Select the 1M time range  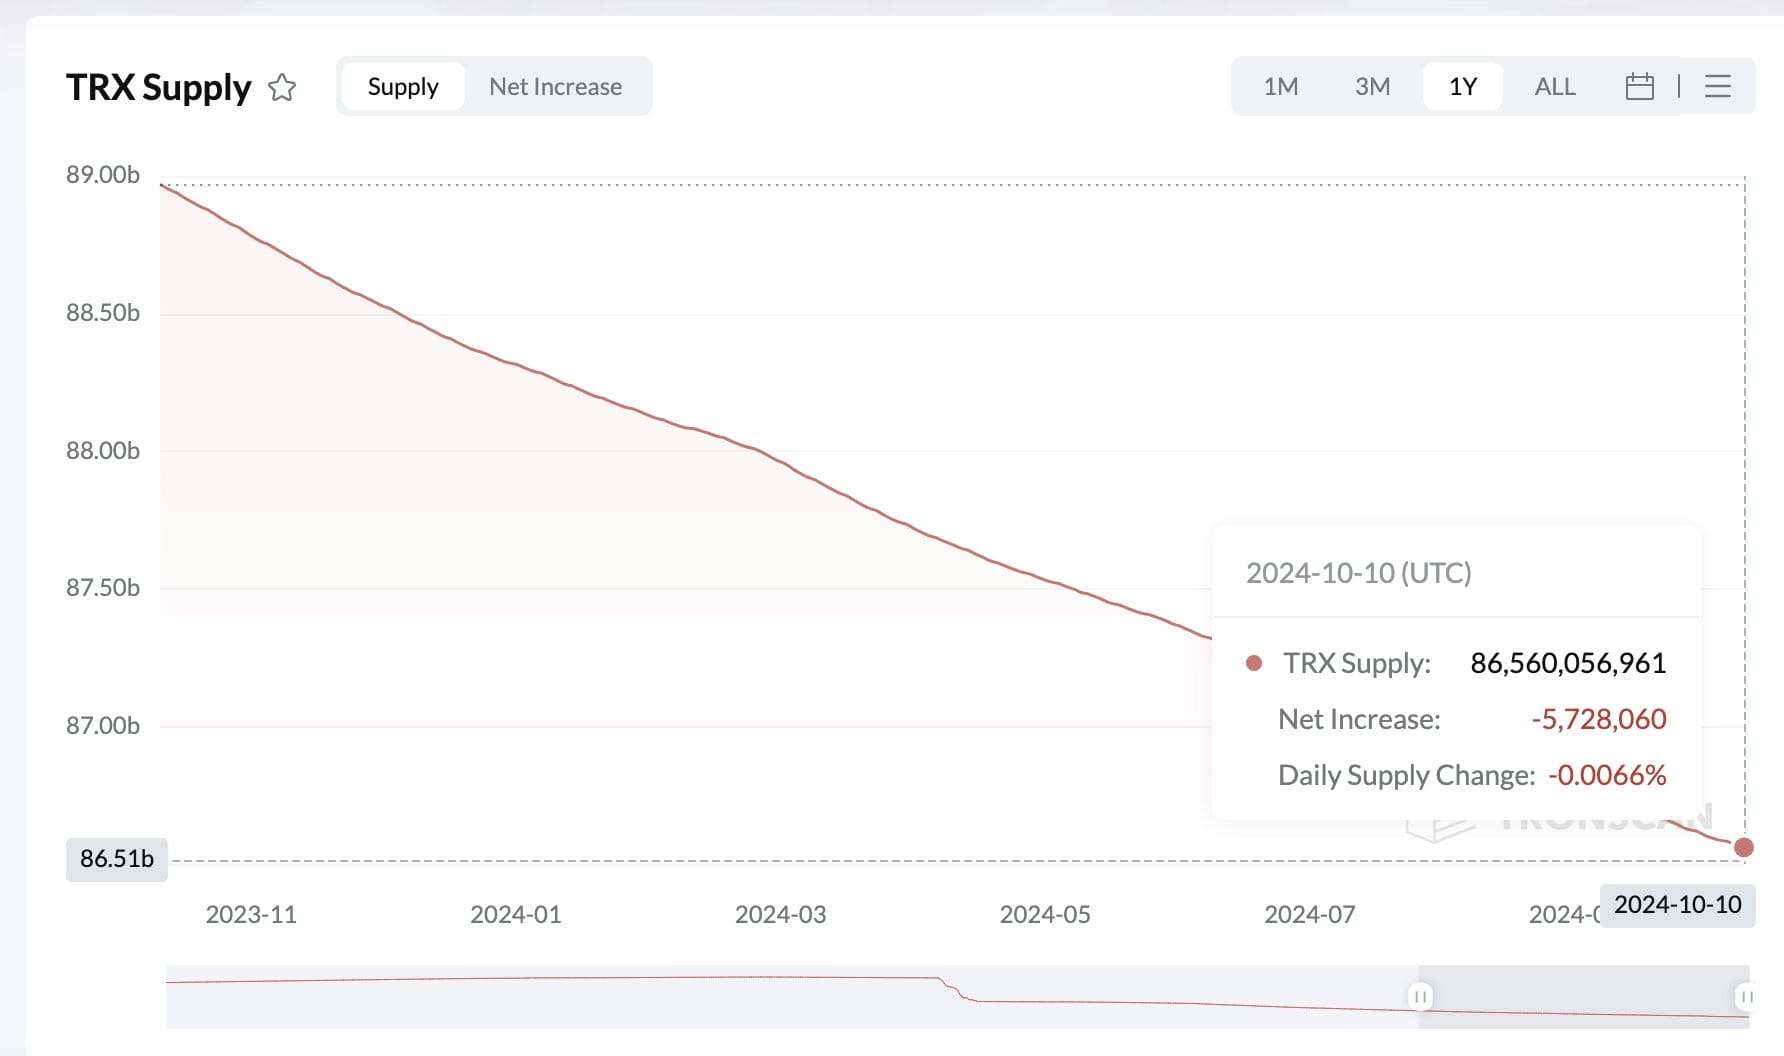point(1281,86)
